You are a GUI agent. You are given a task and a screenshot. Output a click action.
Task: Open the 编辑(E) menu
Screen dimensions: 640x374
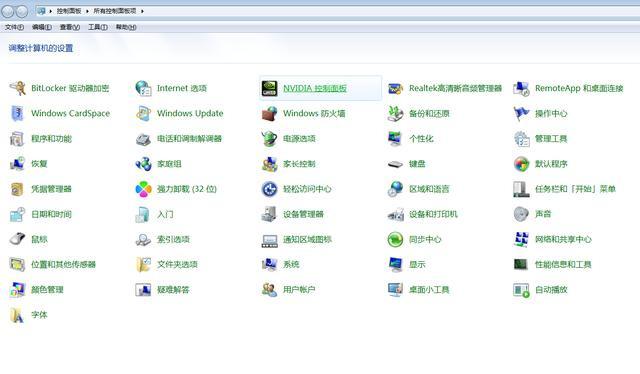pyautogui.click(x=42, y=27)
